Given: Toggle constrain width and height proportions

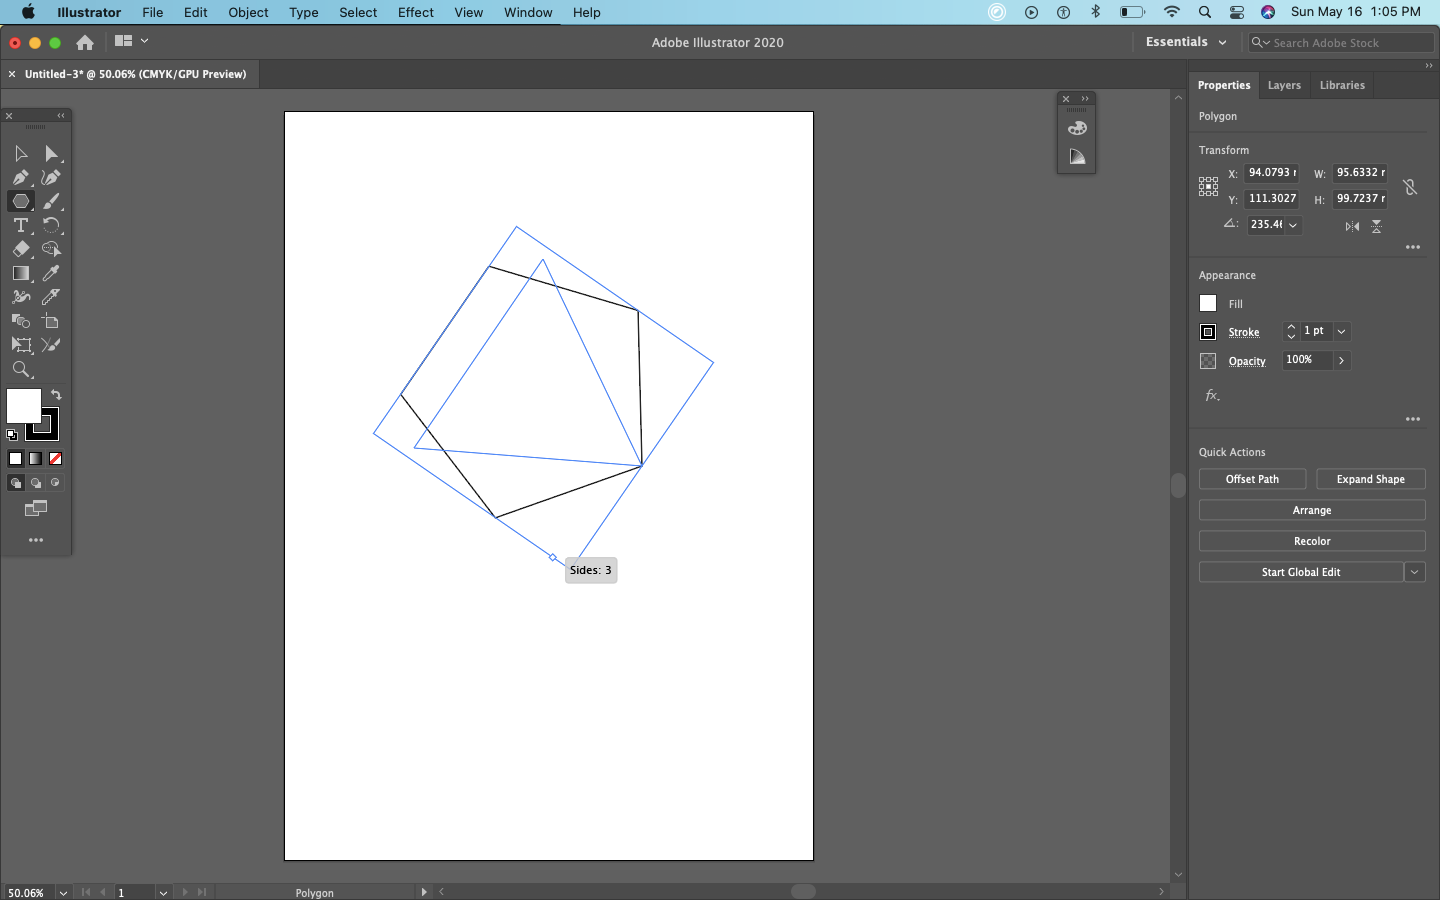Looking at the screenshot, I should click(x=1410, y=186).
